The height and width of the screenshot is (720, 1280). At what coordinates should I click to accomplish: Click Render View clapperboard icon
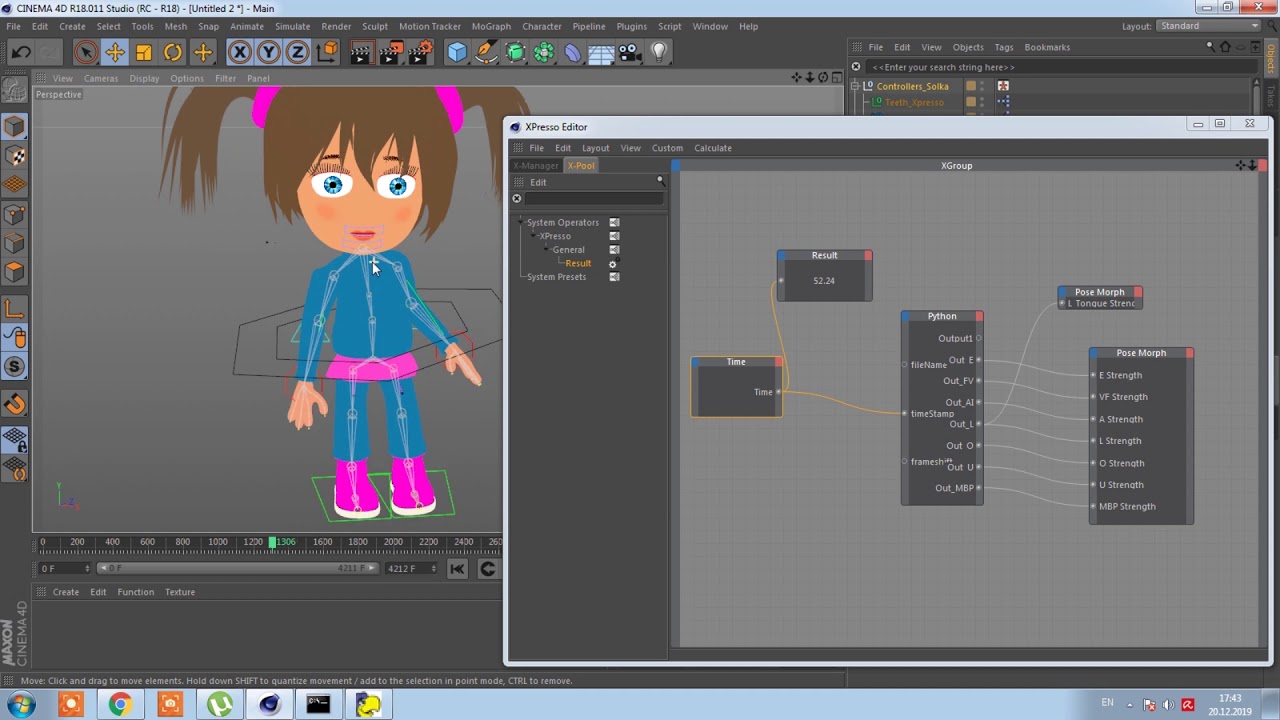pyautogui.click(x=360, y=52)
